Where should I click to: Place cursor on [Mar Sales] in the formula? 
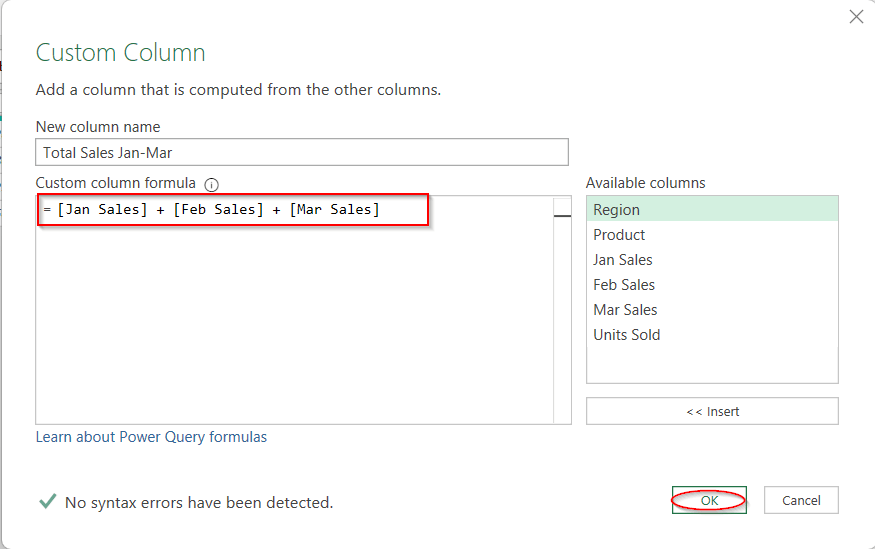coord(334,210)
